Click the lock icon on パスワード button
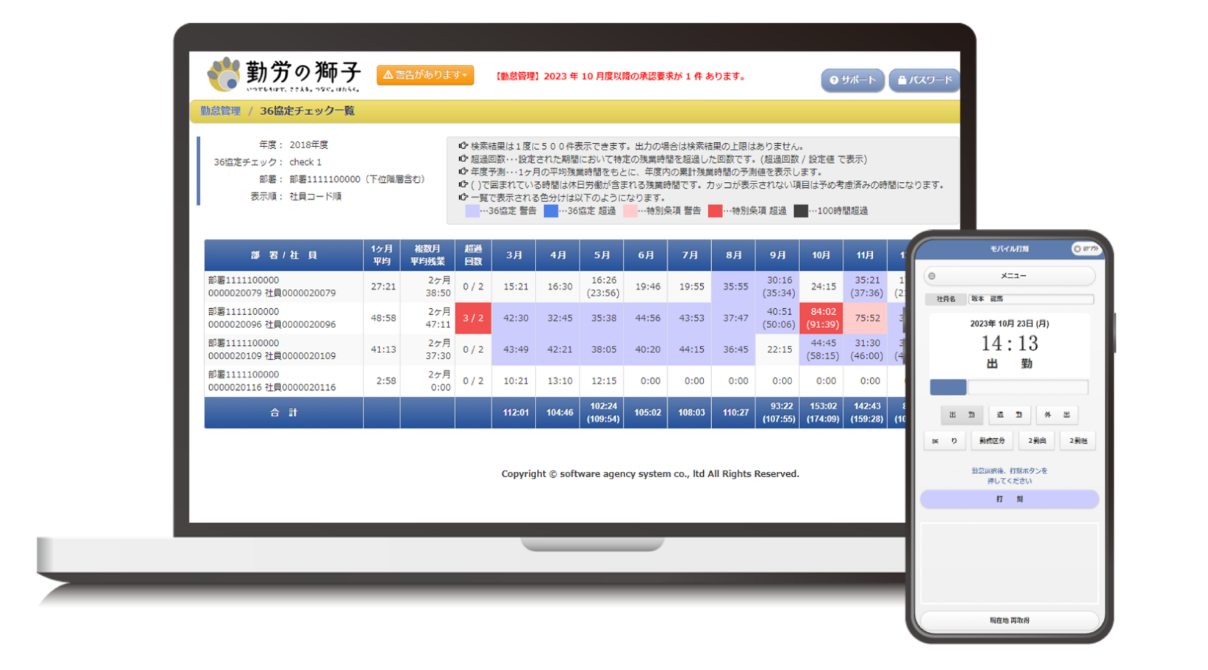 [x=901, y=80]
